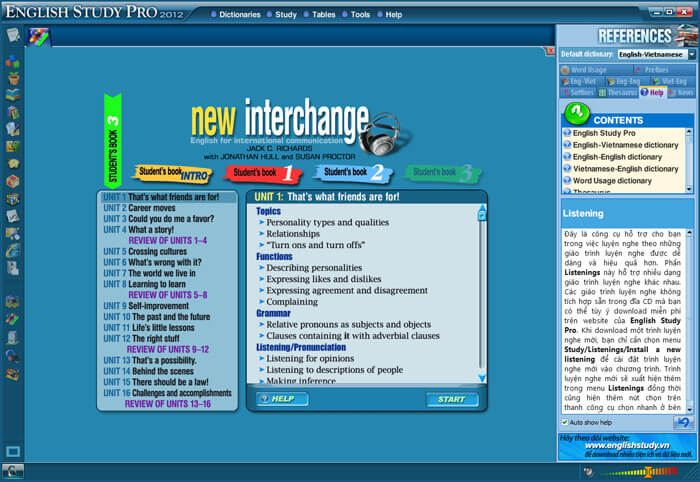Select UNIT 5 Crossing cultures
700x482 pixels.
[145, 251]
